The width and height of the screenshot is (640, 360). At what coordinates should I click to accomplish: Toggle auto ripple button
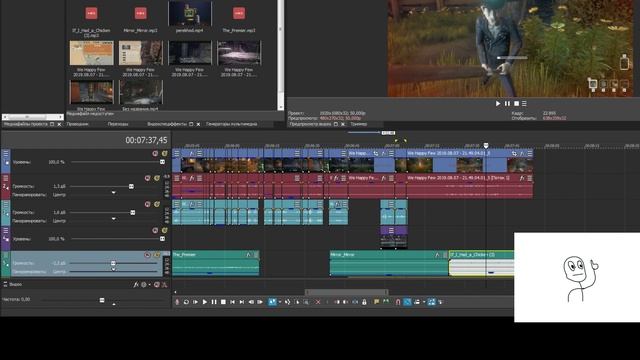417,302
